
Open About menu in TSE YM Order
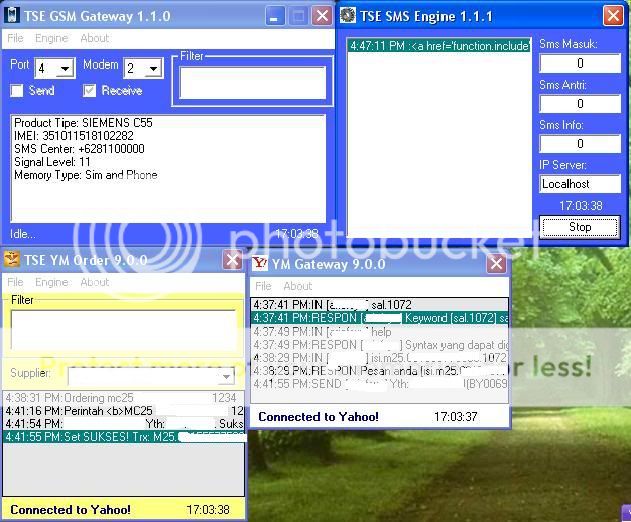[x=95, y=282]
